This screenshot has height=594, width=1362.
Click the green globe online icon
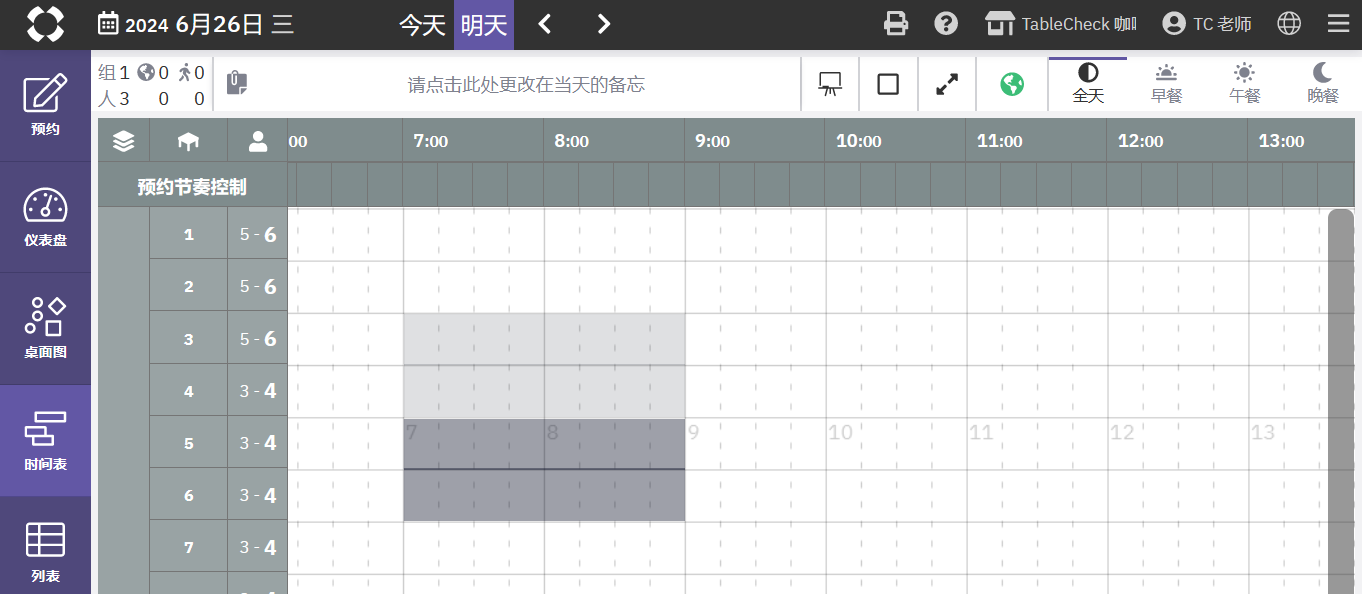coord(1012,84)
